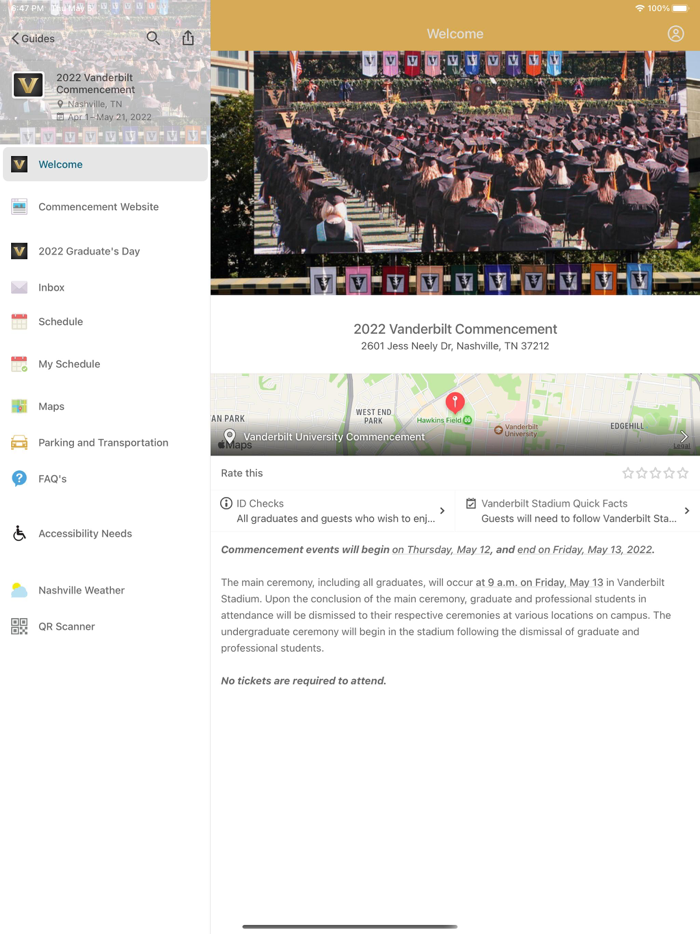Screen dimensions: 700x934
Task: Open ID Checks info card
Action: (333, 510)
